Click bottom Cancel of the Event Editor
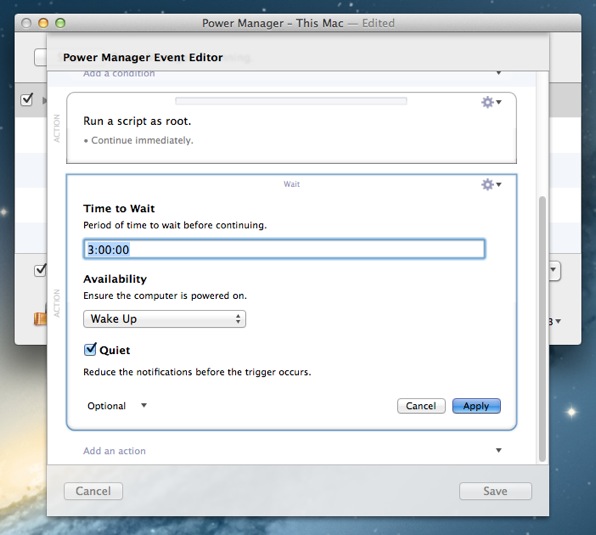This screenshot has height=535, width=596. click(x=93, y=491)
